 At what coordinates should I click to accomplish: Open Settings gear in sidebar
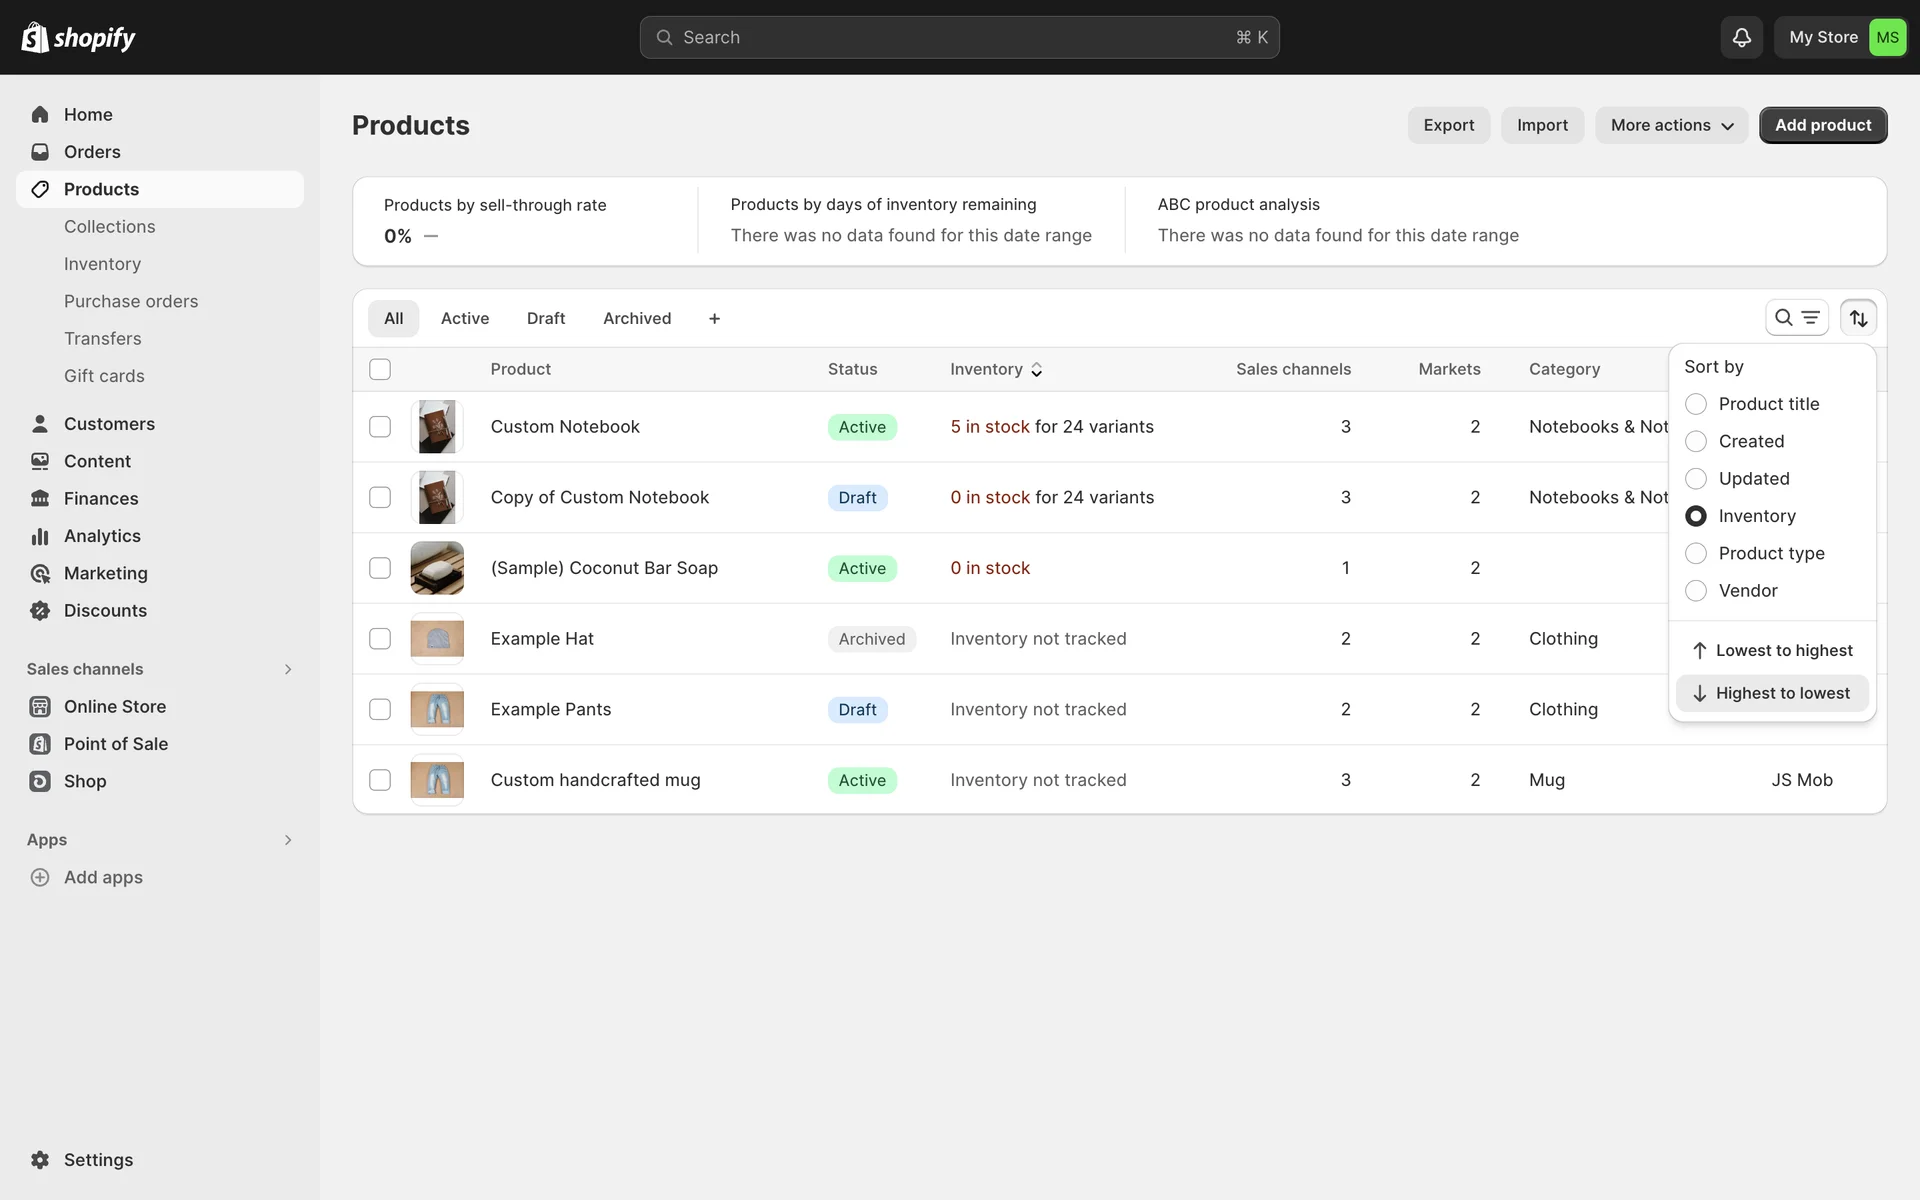[40, 1160]
